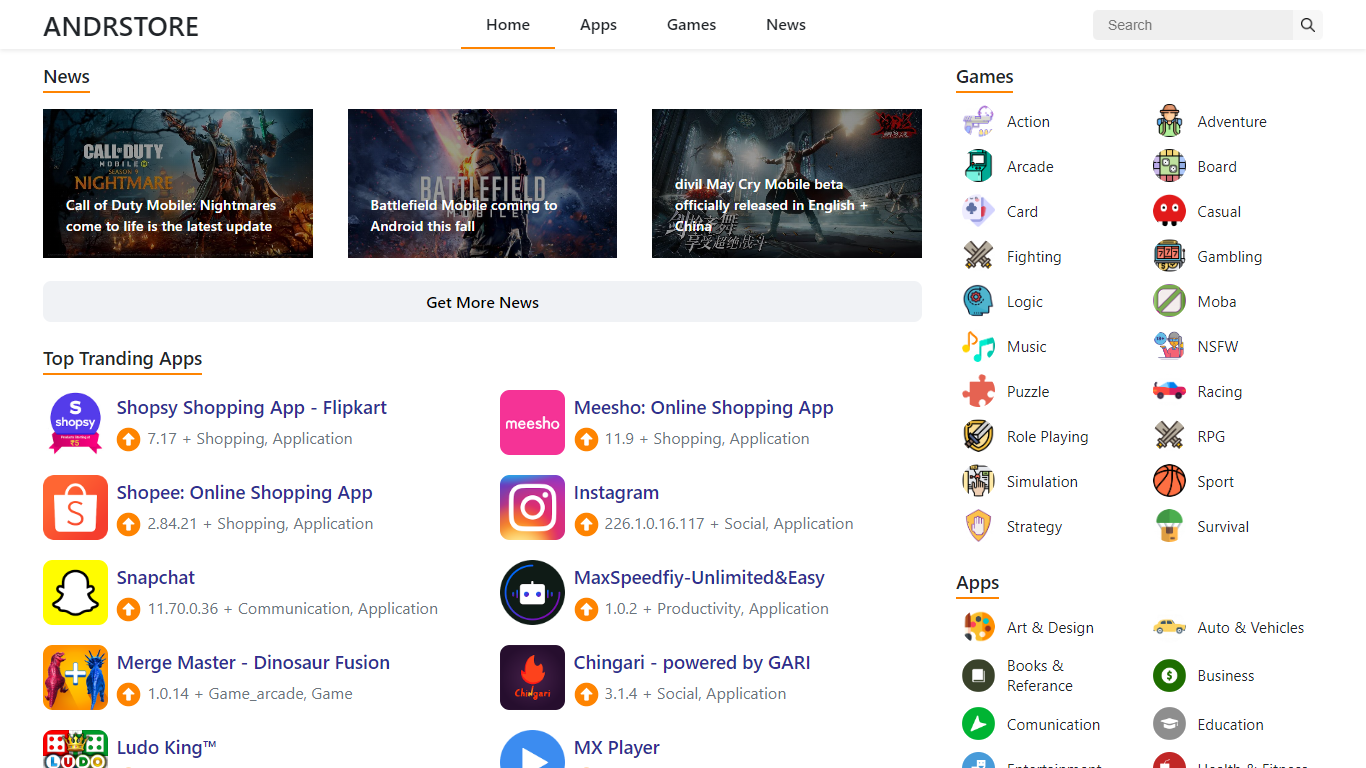Open Battlefield Mobile news thumbnail
This screenshot has height=768, width=1366.
482,183
